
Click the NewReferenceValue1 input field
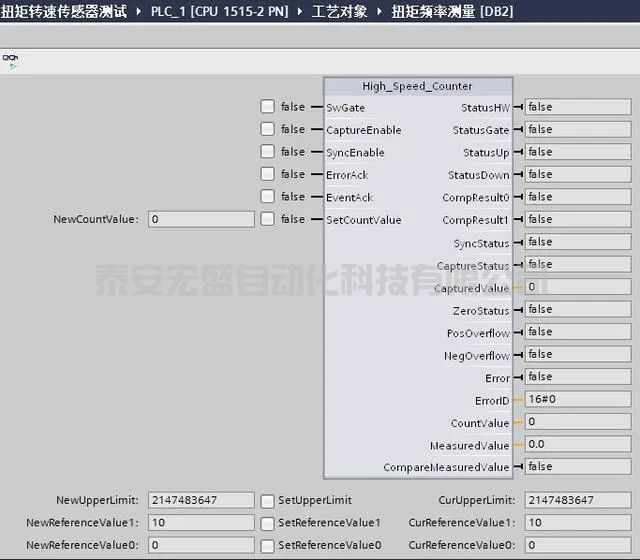pyautogui.click(x=201, y=523)
